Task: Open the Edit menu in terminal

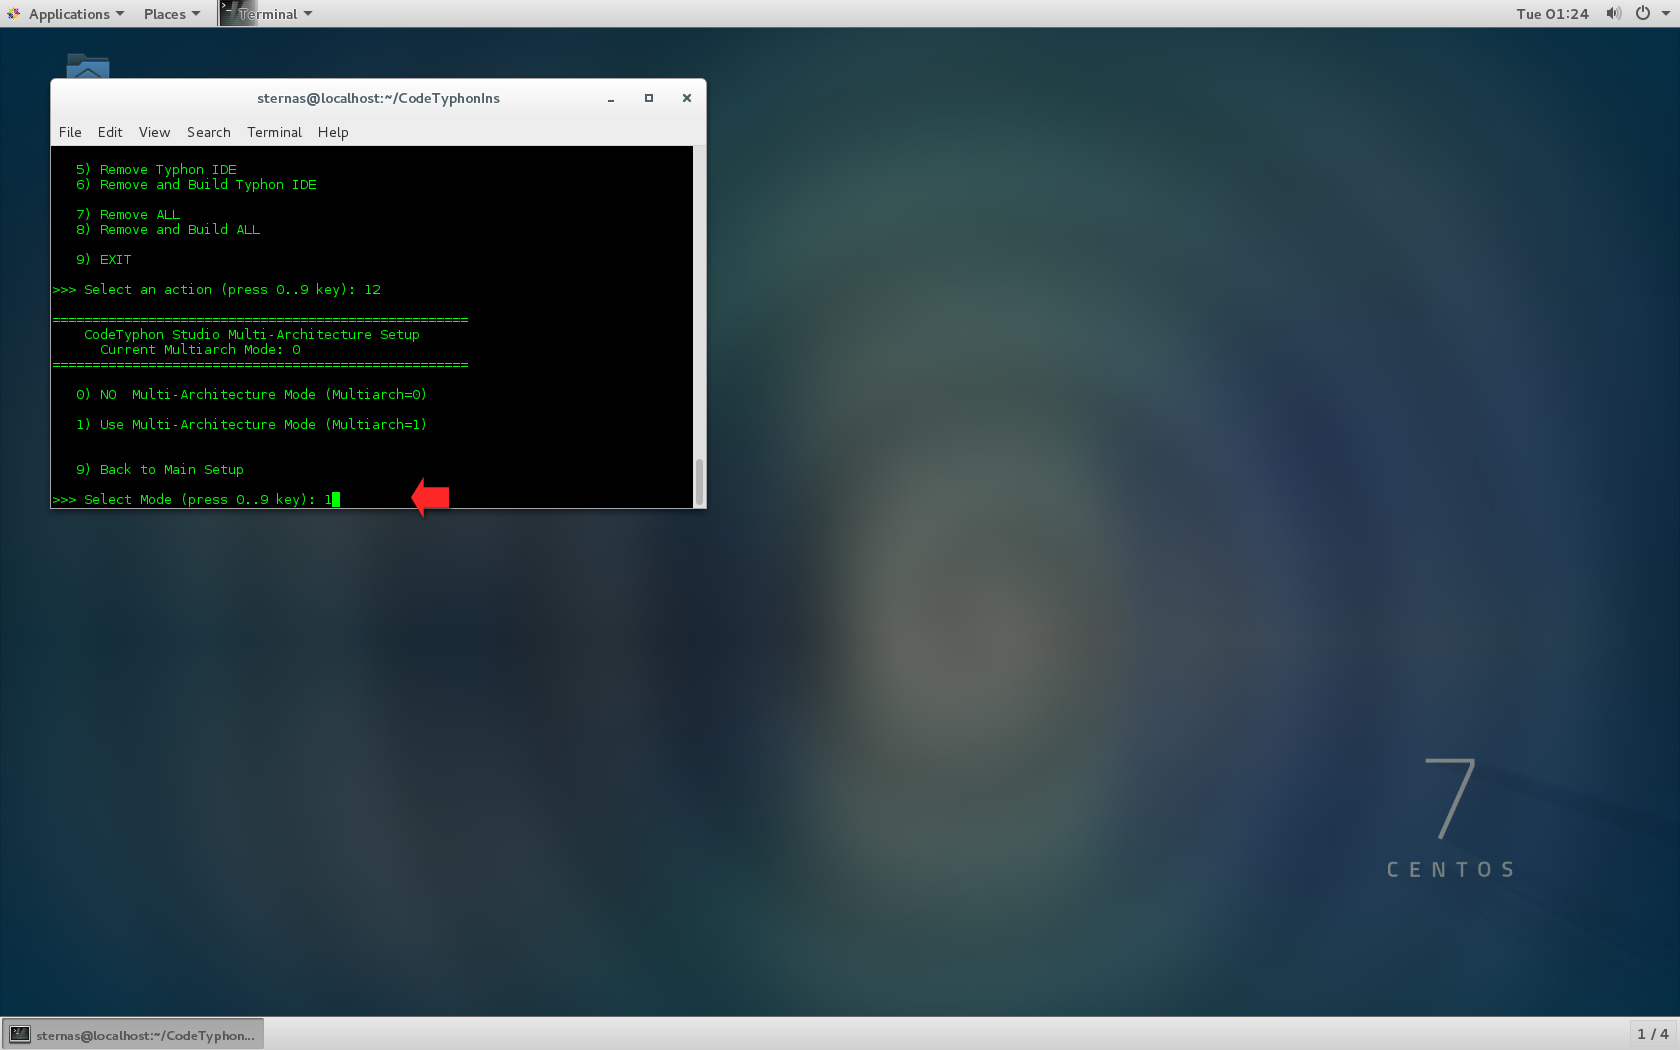Action: point(110,132)
